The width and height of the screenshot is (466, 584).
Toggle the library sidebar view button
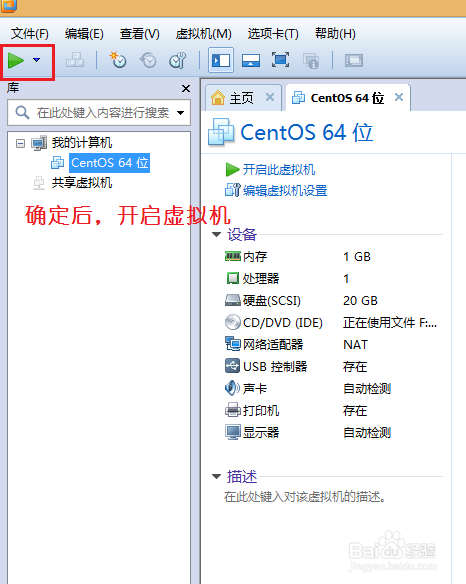(221, 60)
